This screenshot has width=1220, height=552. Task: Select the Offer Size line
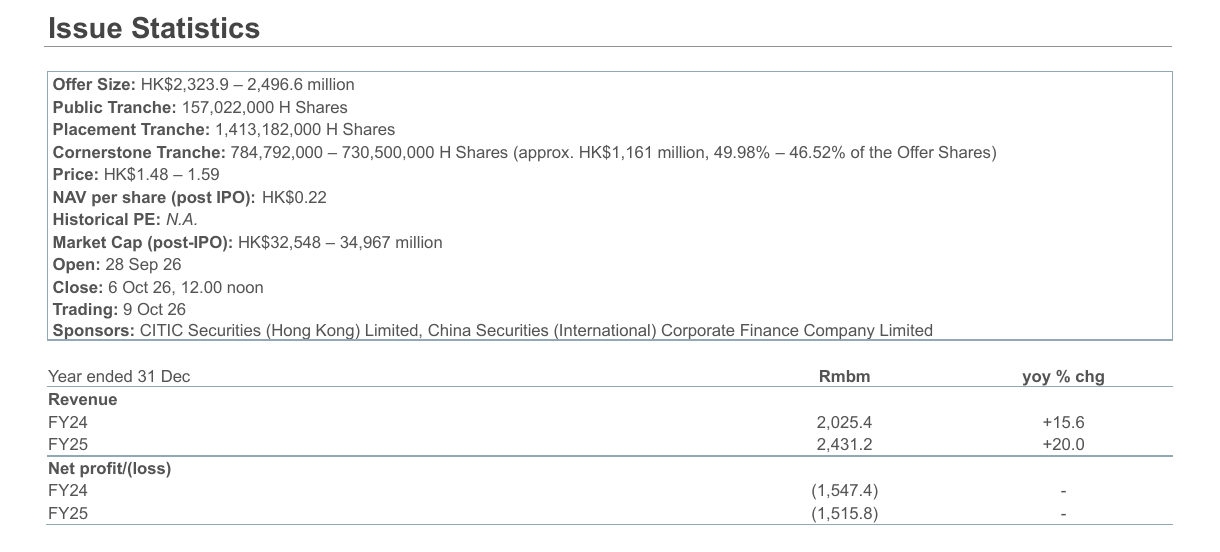pyautogui.click(x=203, y=85)
